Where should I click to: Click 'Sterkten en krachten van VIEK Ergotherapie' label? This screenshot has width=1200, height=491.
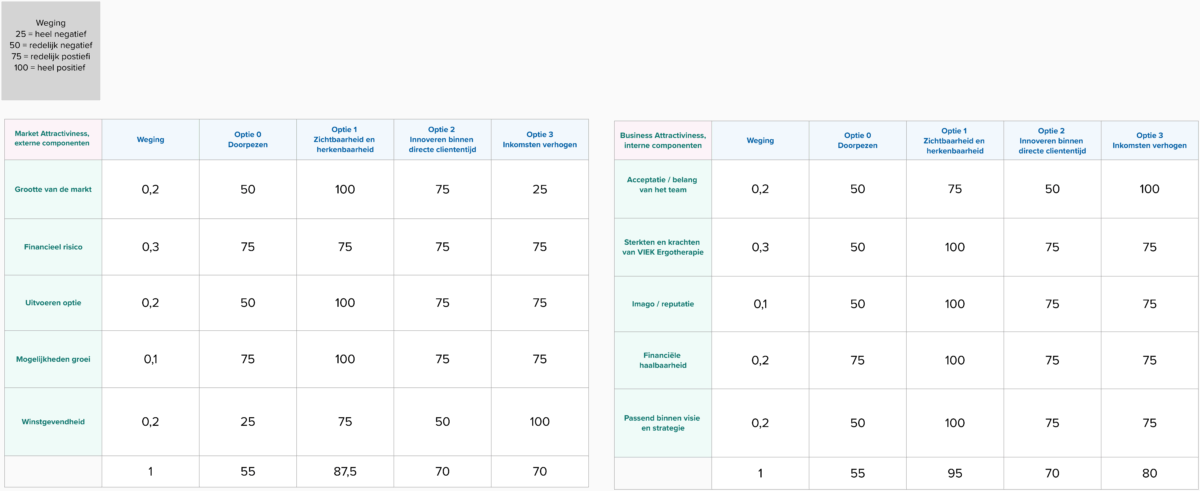click(663, 246)
